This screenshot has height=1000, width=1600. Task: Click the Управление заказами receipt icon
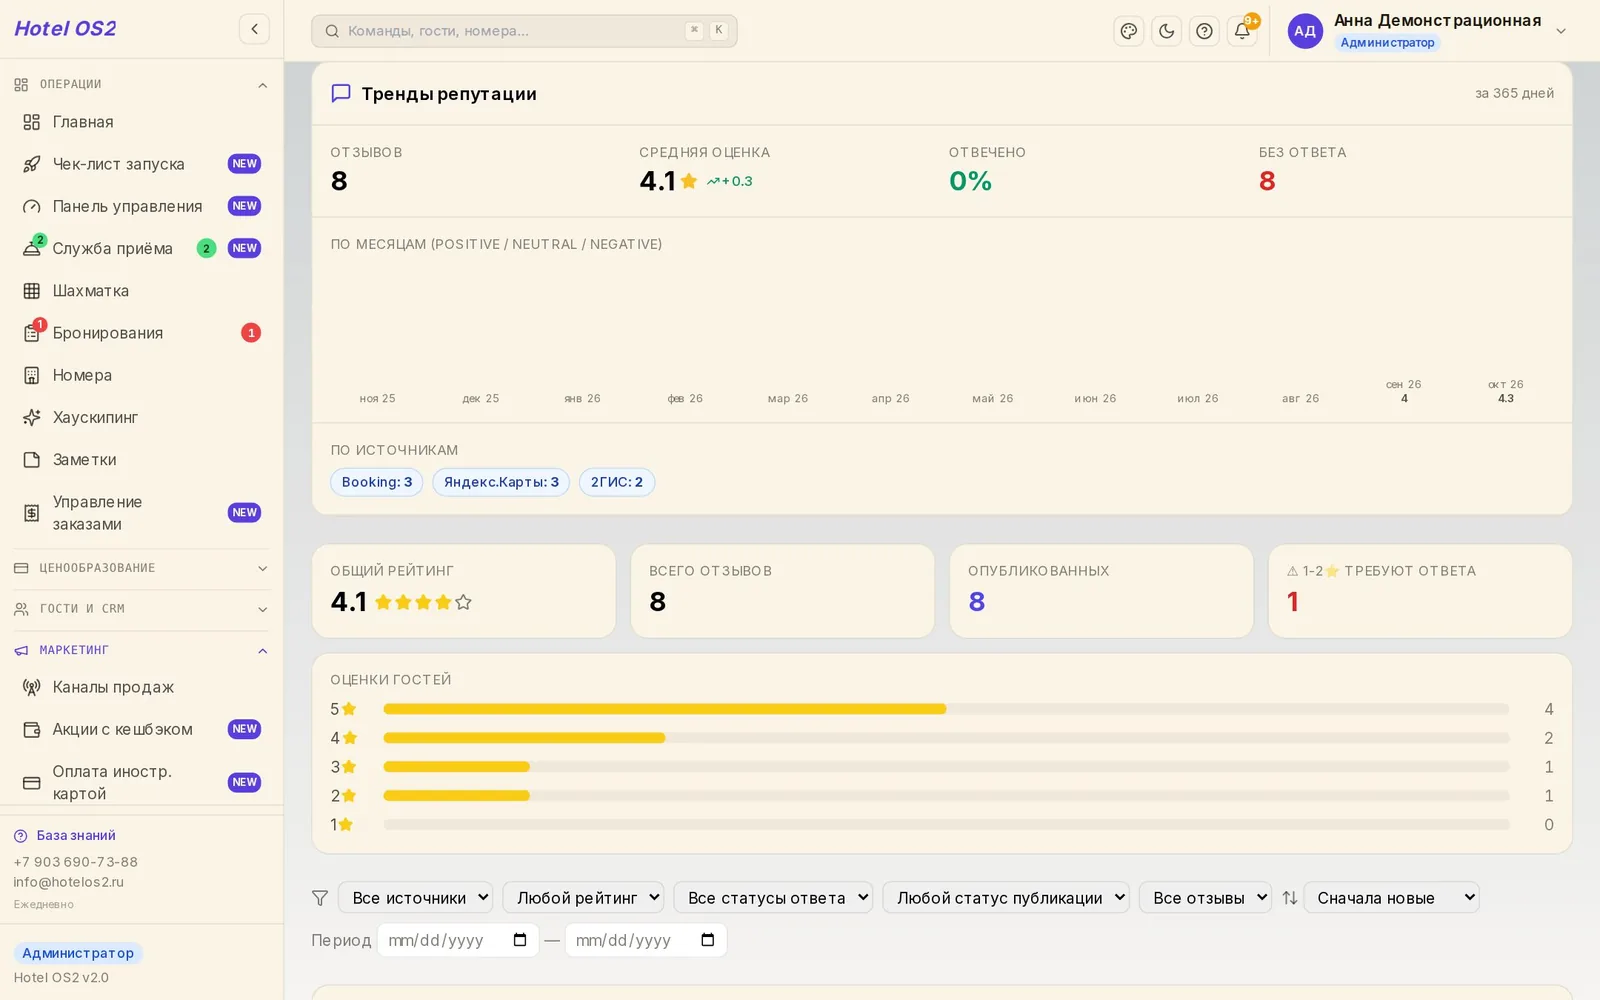point(32,513)
